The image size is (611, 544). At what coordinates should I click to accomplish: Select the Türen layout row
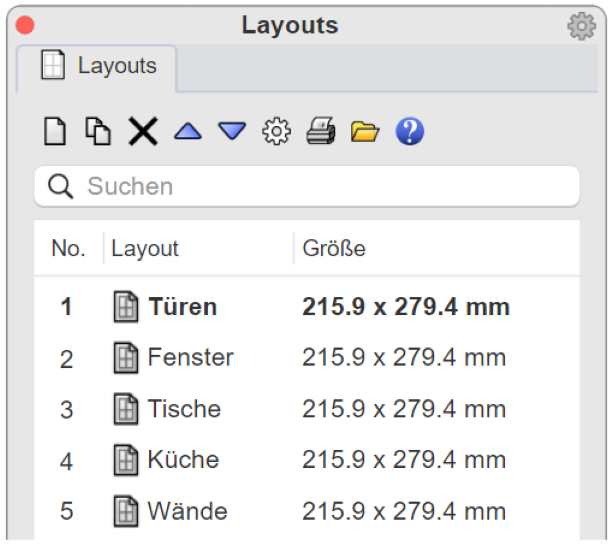tap(307, 307)
